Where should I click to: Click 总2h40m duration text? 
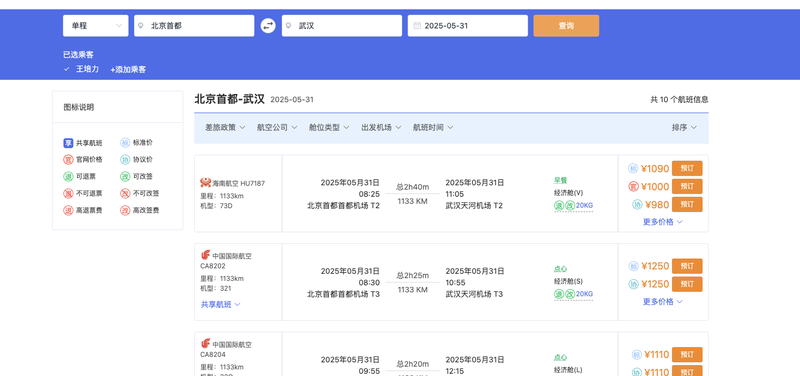click(413, 187)
